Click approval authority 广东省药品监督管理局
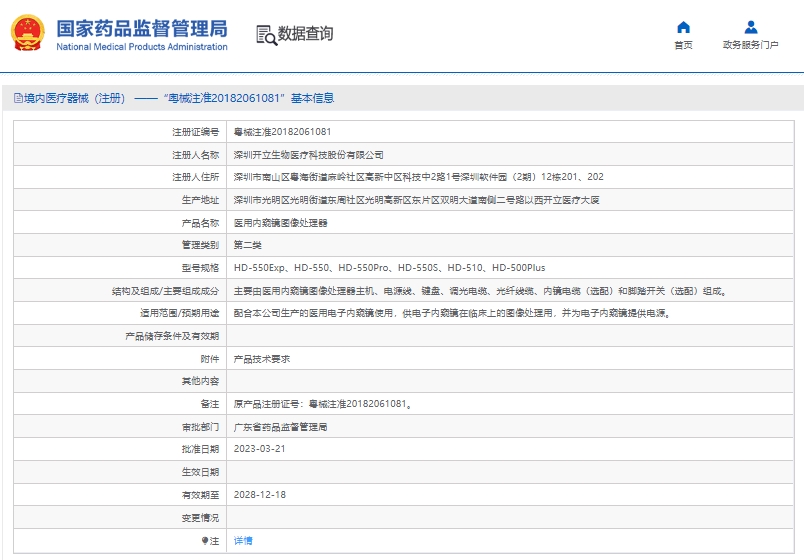This screenshot has height=560, width=804. 280,426
